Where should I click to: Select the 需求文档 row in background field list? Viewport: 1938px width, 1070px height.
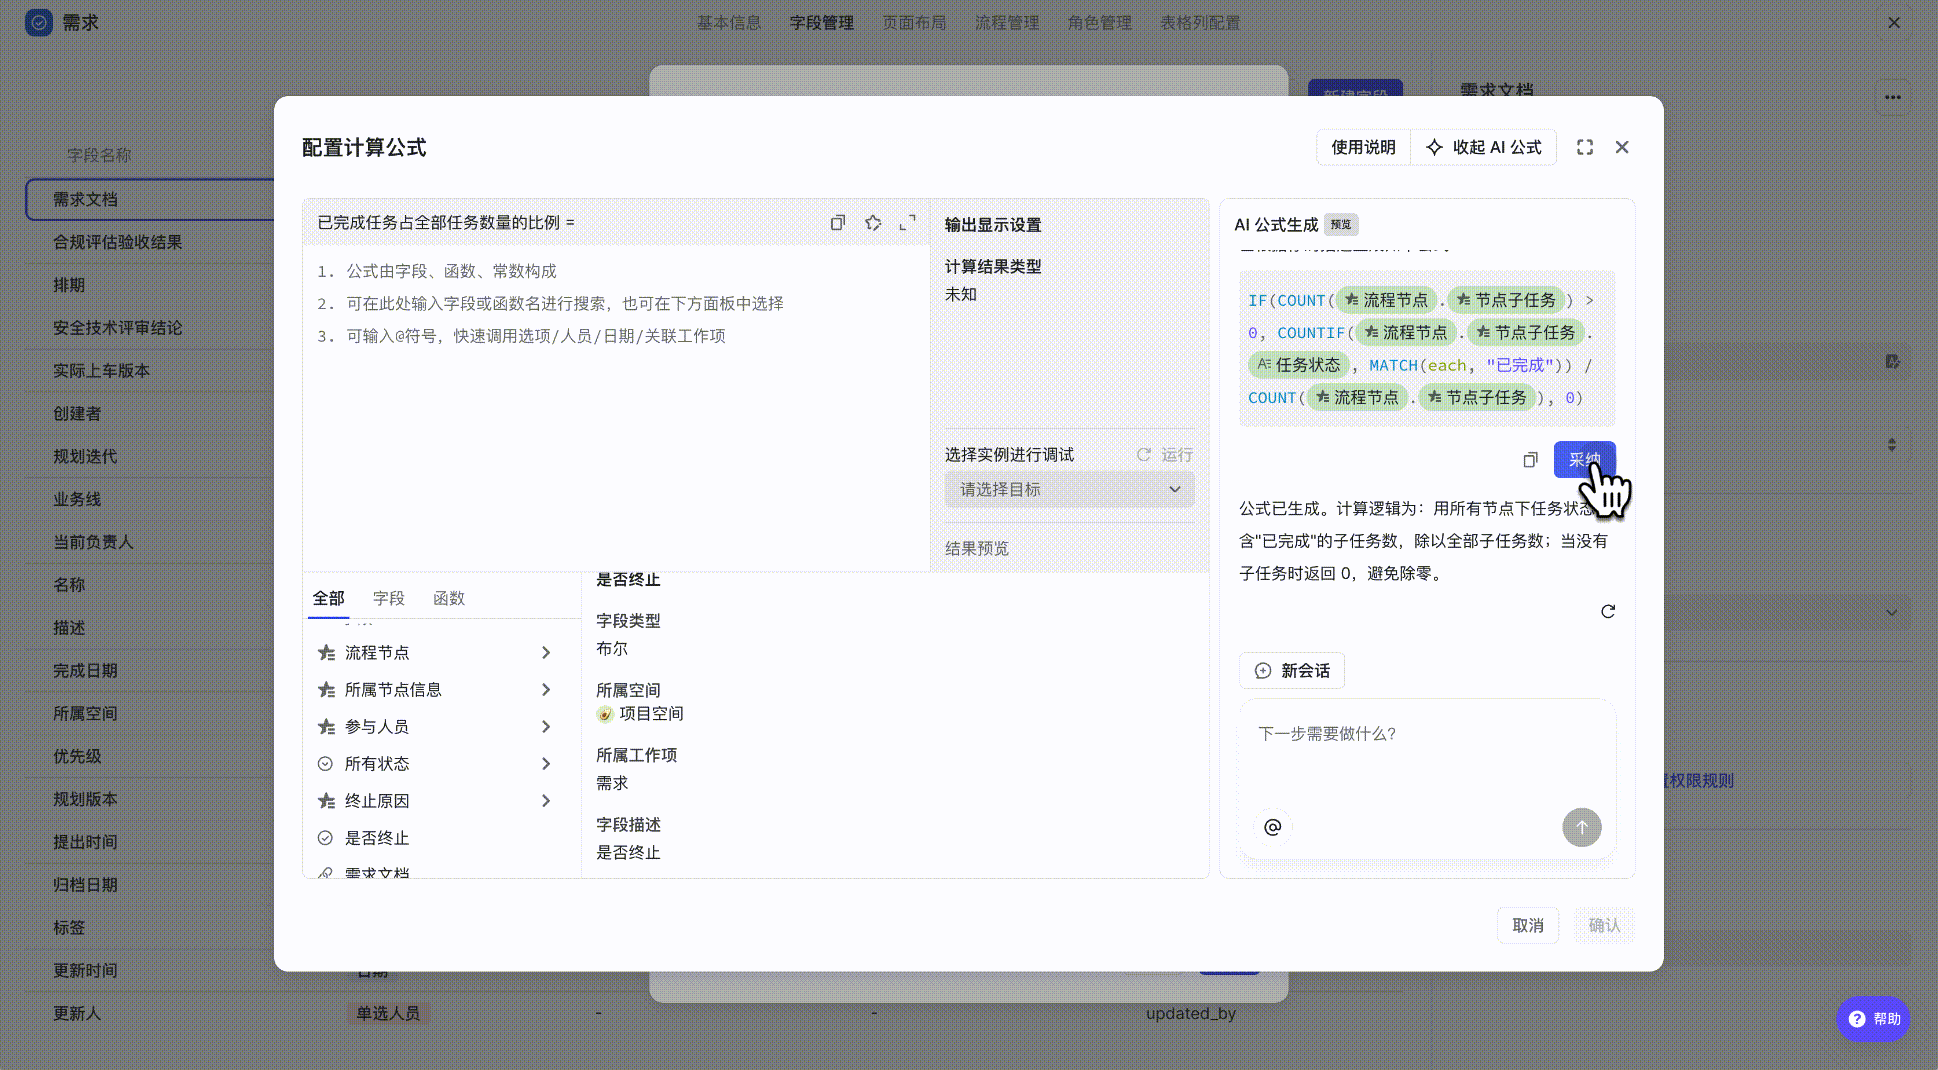point(150,199)
